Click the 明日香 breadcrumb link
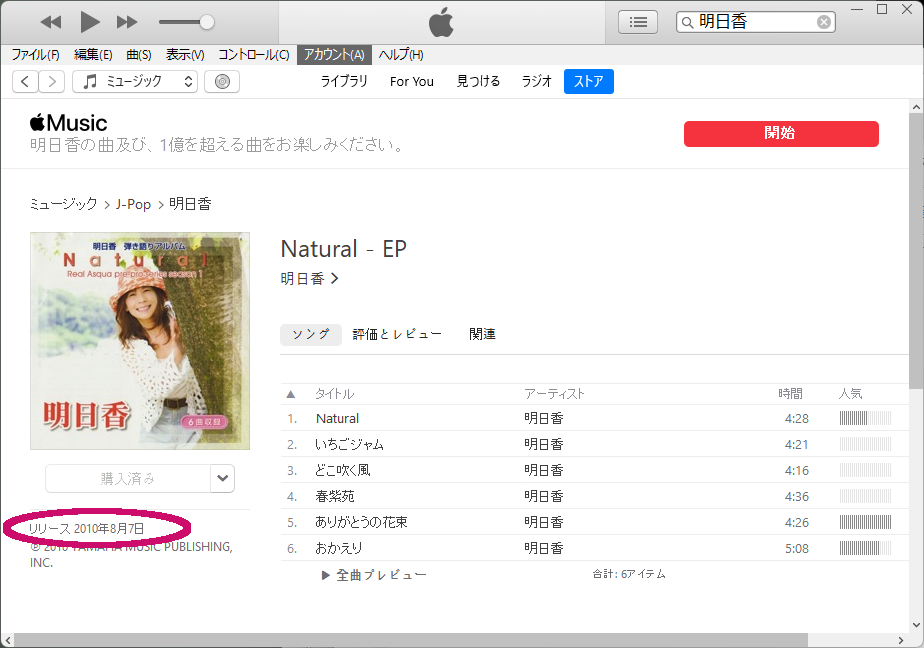Screen dimensions: 924x648 tap(190, 204)
